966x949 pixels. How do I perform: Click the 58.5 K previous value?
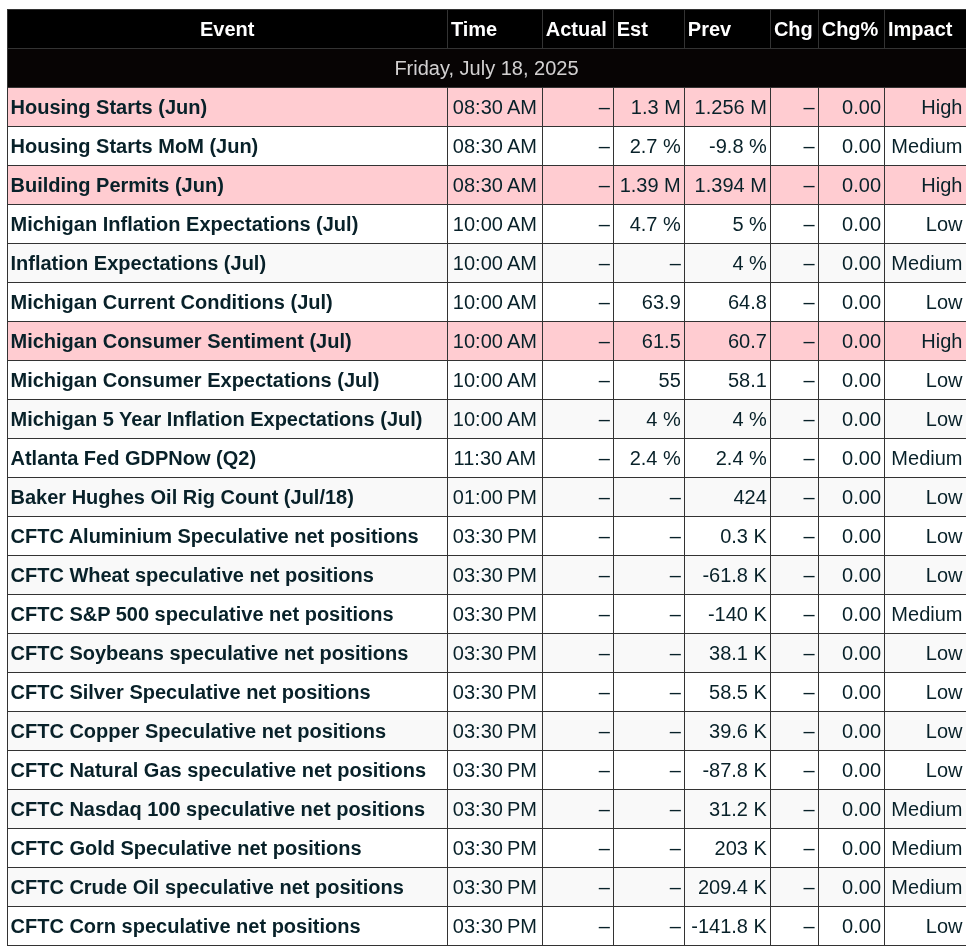(x=737, y=692)
